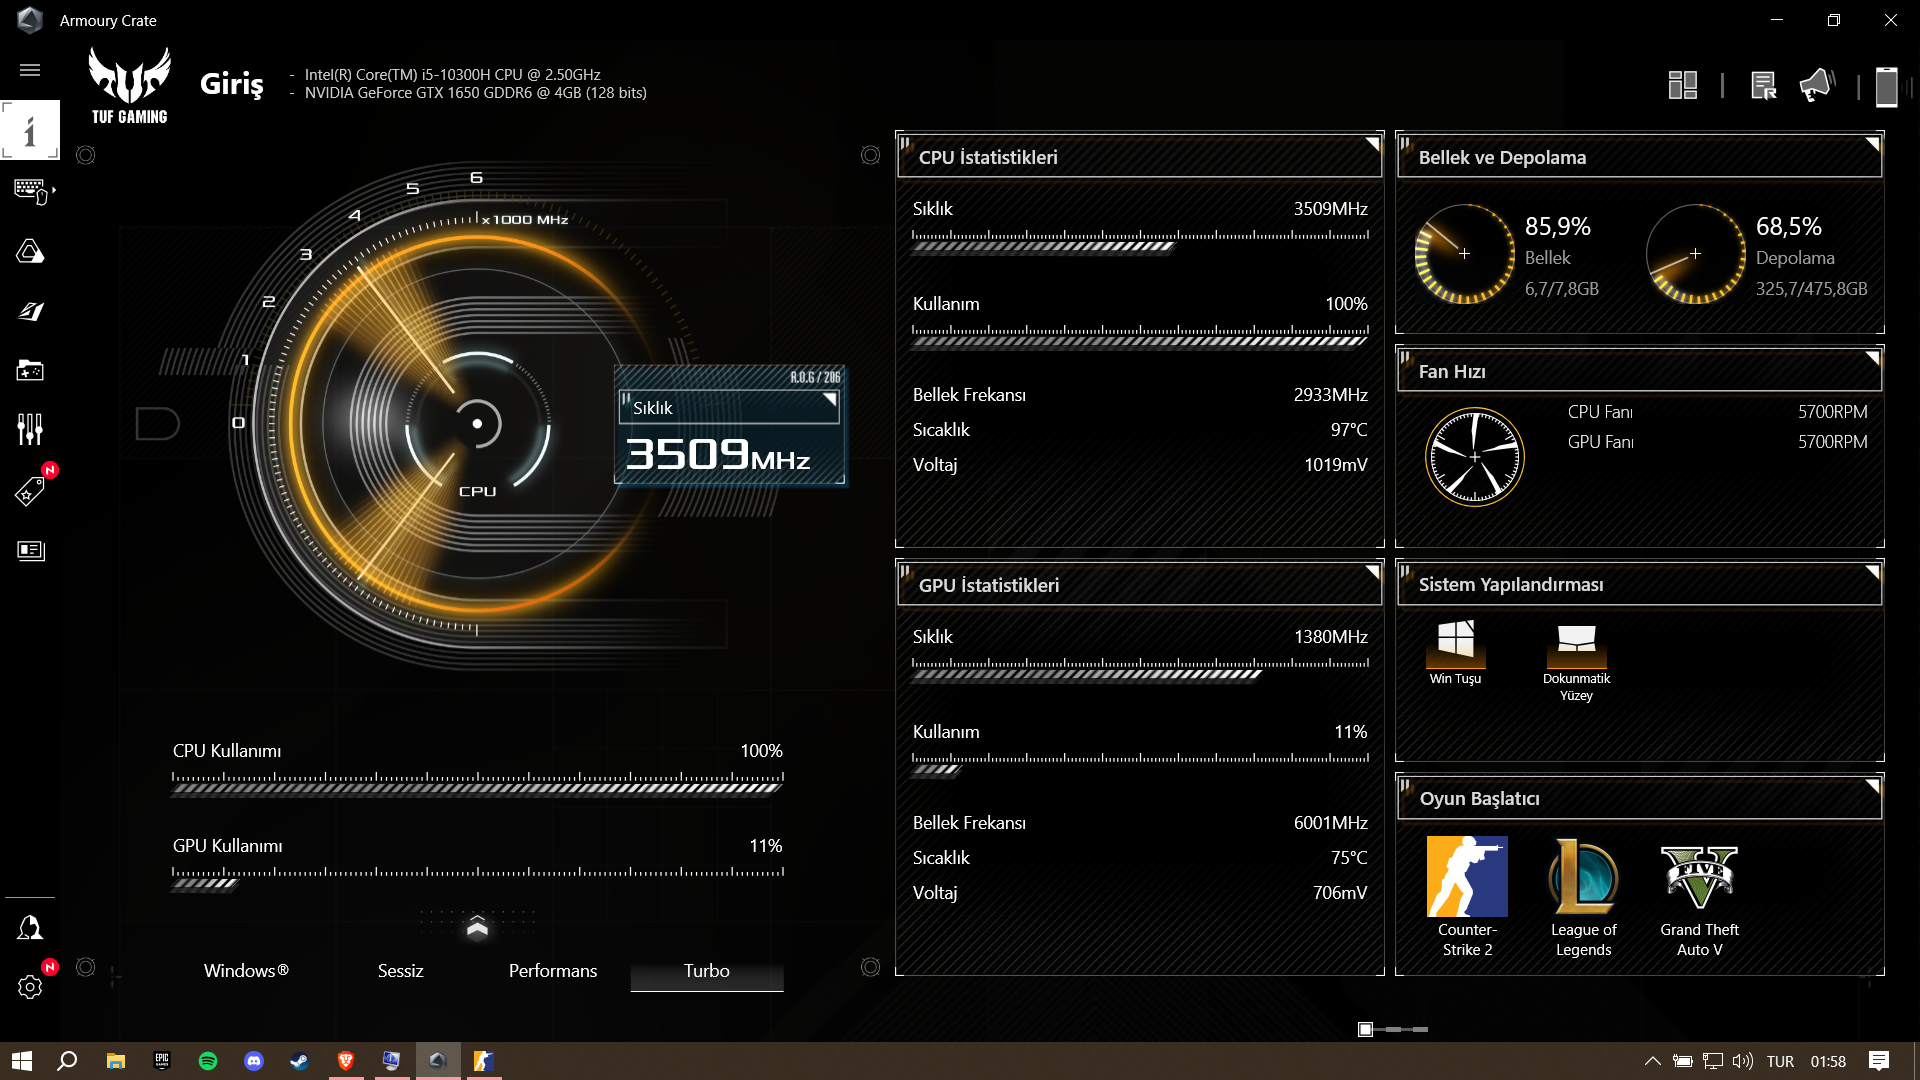This screenshot has width=1920, height=1080.
Task: Select the Turbo mode tab
Action: (706, 971)
